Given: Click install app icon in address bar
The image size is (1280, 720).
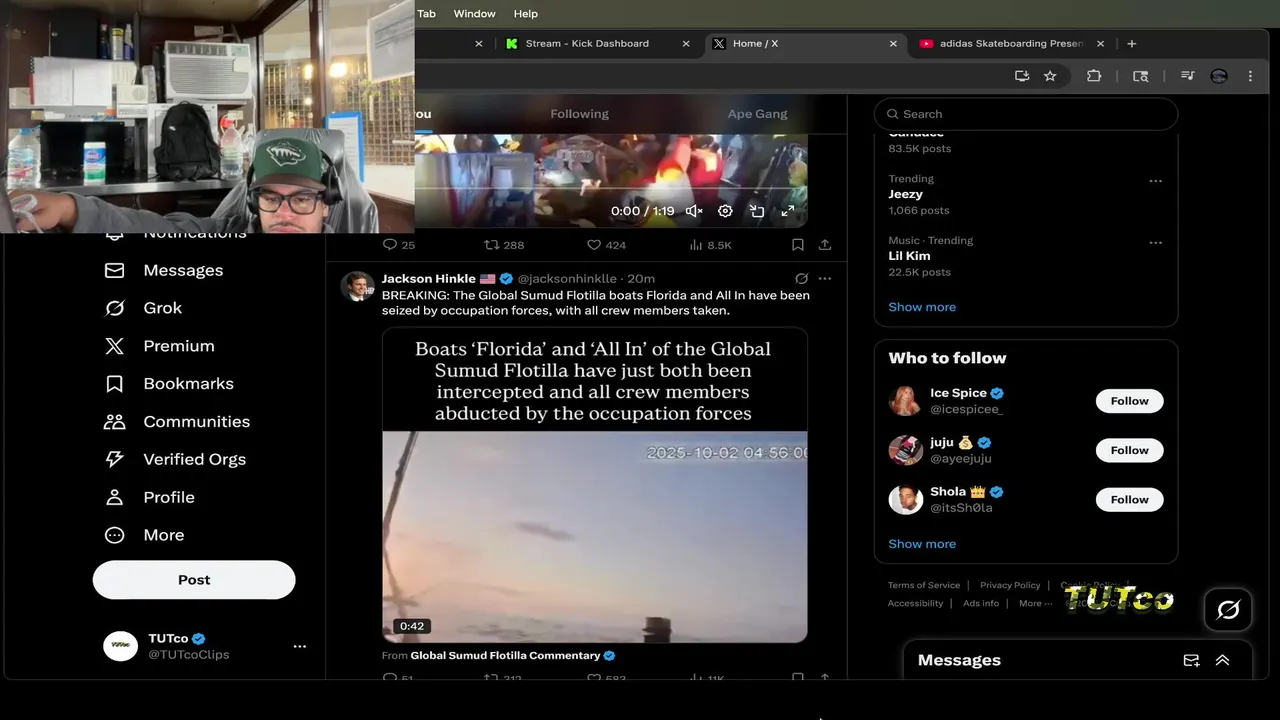Looking at the screenshot, I should coord(1021,76).
